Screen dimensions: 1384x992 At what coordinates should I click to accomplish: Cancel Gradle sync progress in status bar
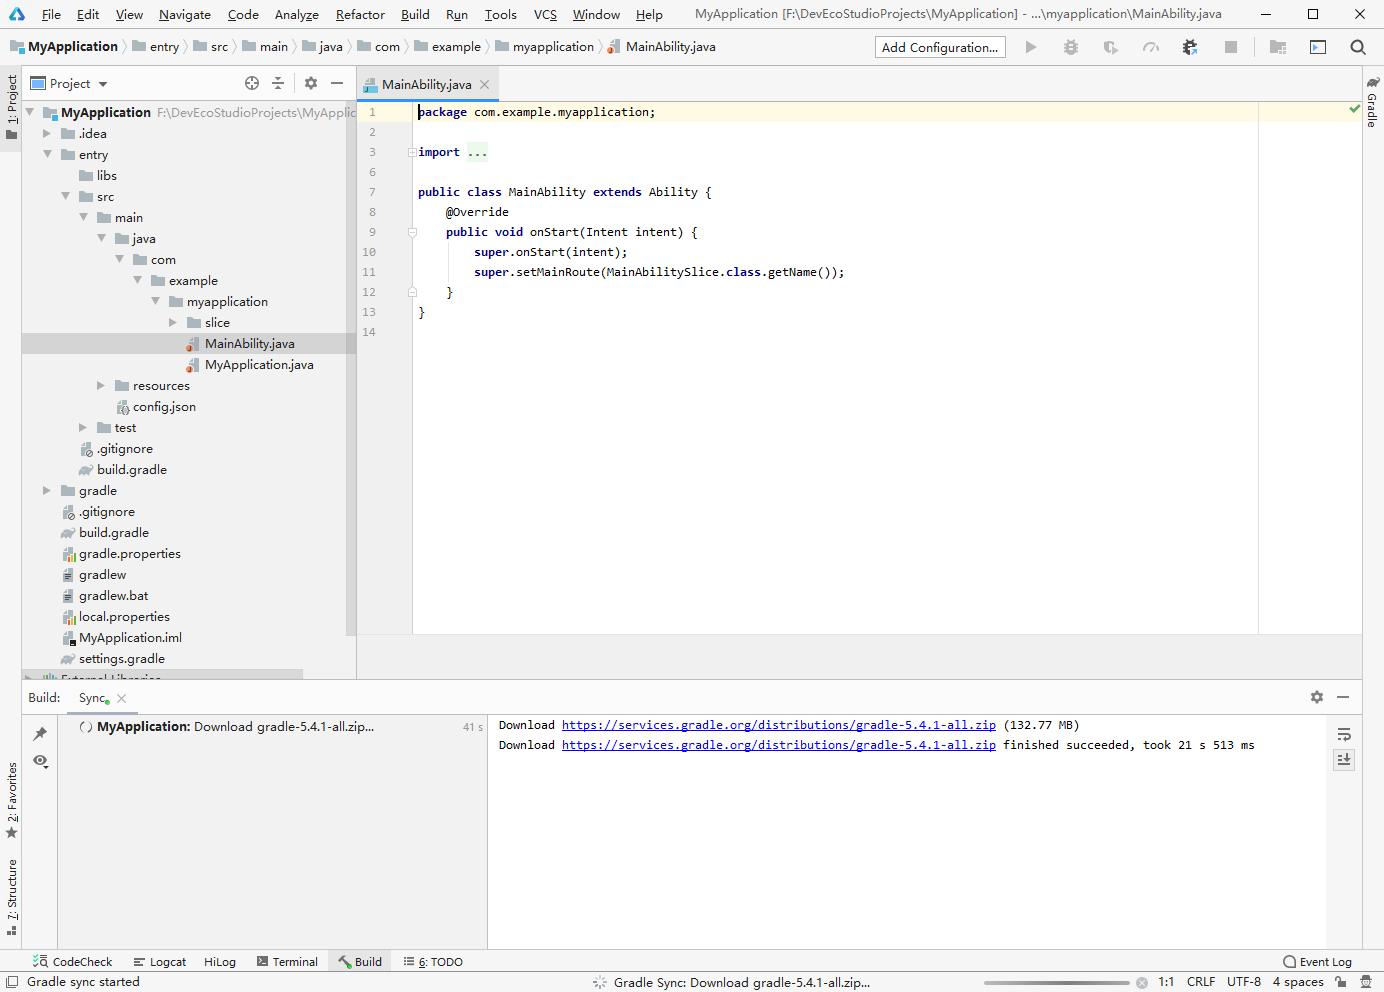(x=1142, y=982)
